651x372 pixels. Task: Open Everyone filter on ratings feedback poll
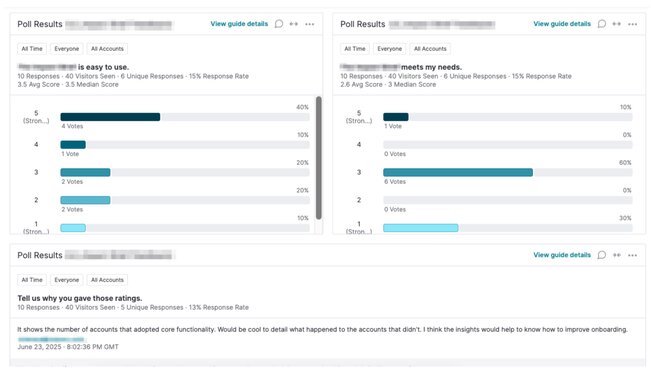66,280
